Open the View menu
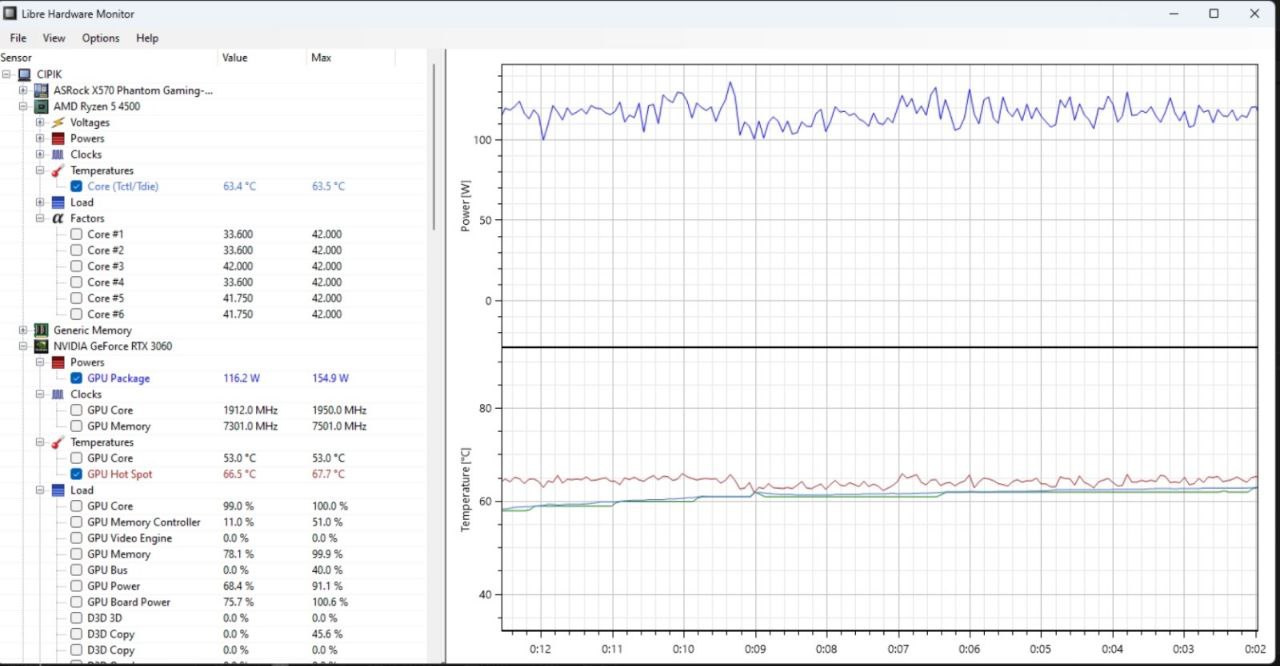The image size is (1280, 666). [54, 38]
